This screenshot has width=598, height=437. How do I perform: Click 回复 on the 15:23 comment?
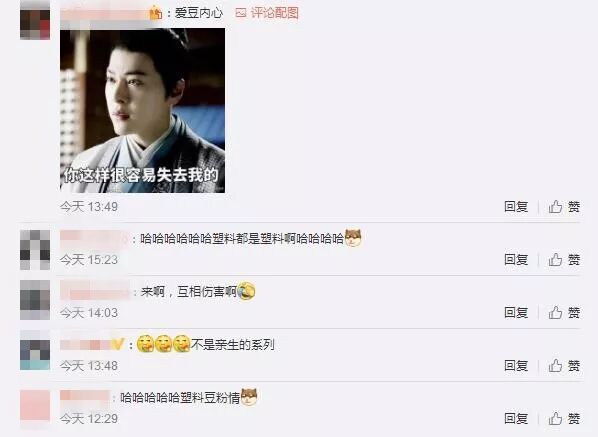tap(516, 260)
